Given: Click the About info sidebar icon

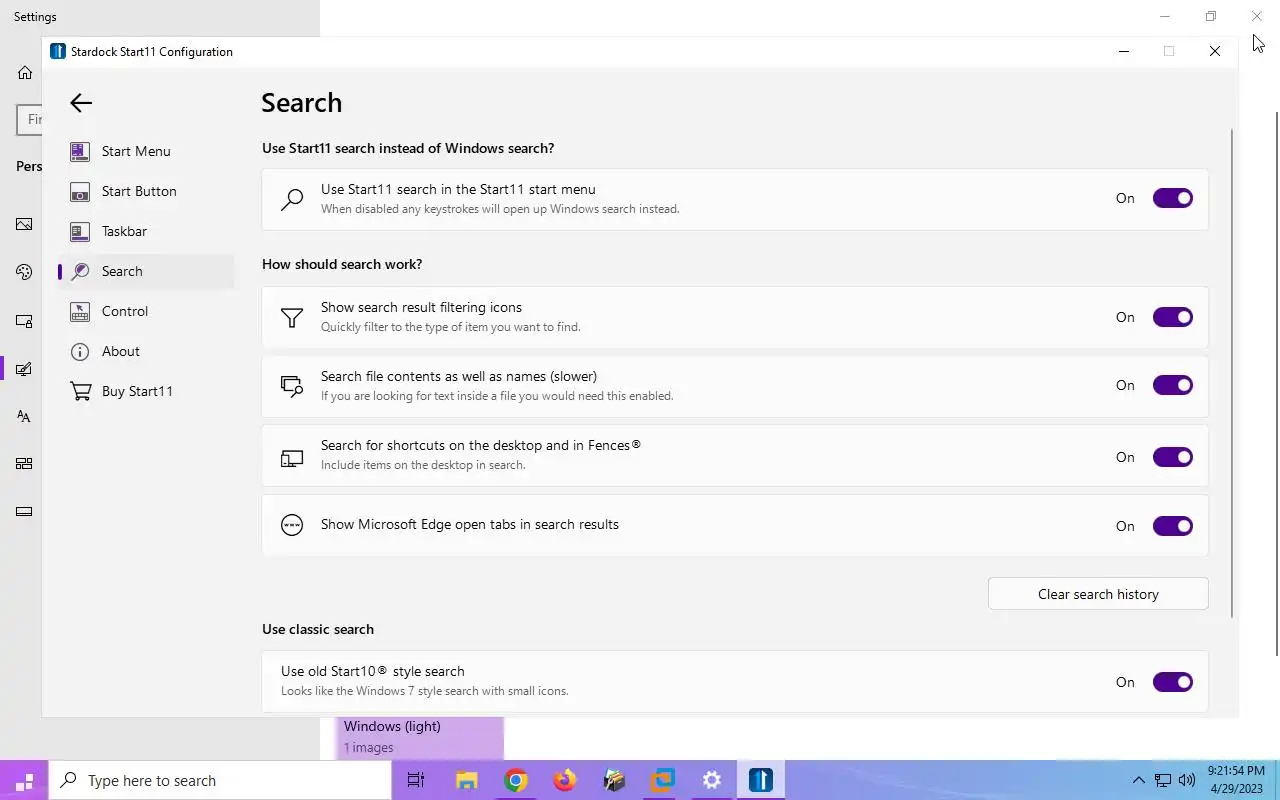Looking at the screenshot, I should 80,351.
